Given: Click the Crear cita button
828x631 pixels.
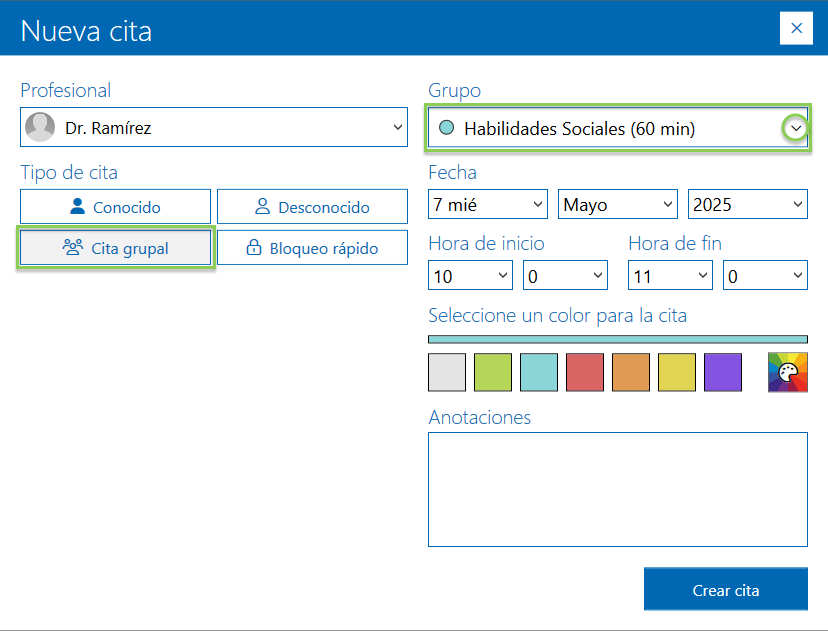Looking at the screenshot, I should 725,589.
